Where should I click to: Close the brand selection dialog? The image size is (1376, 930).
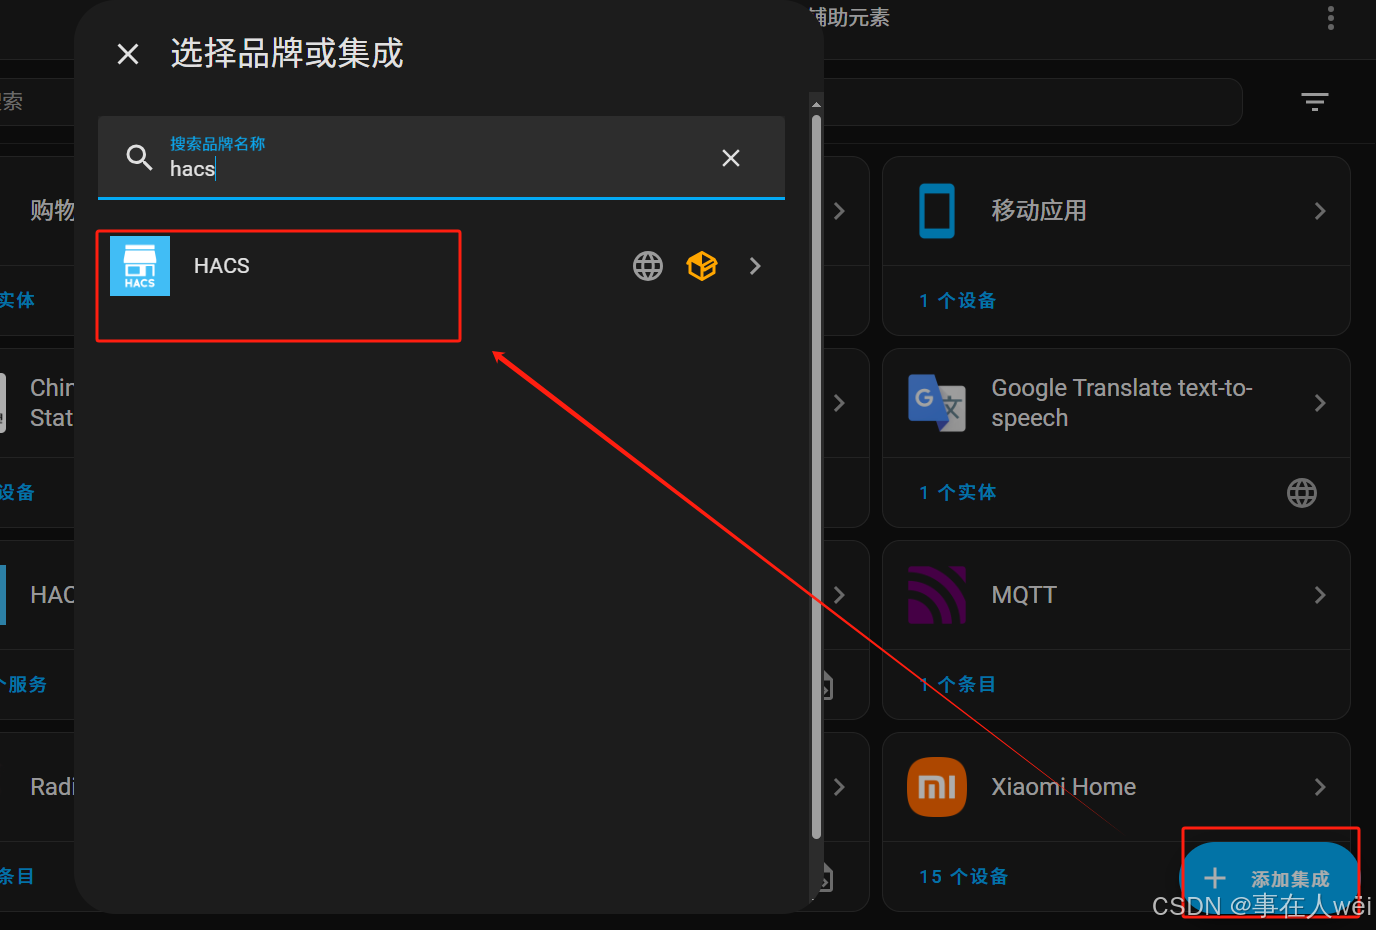[128, 54]
